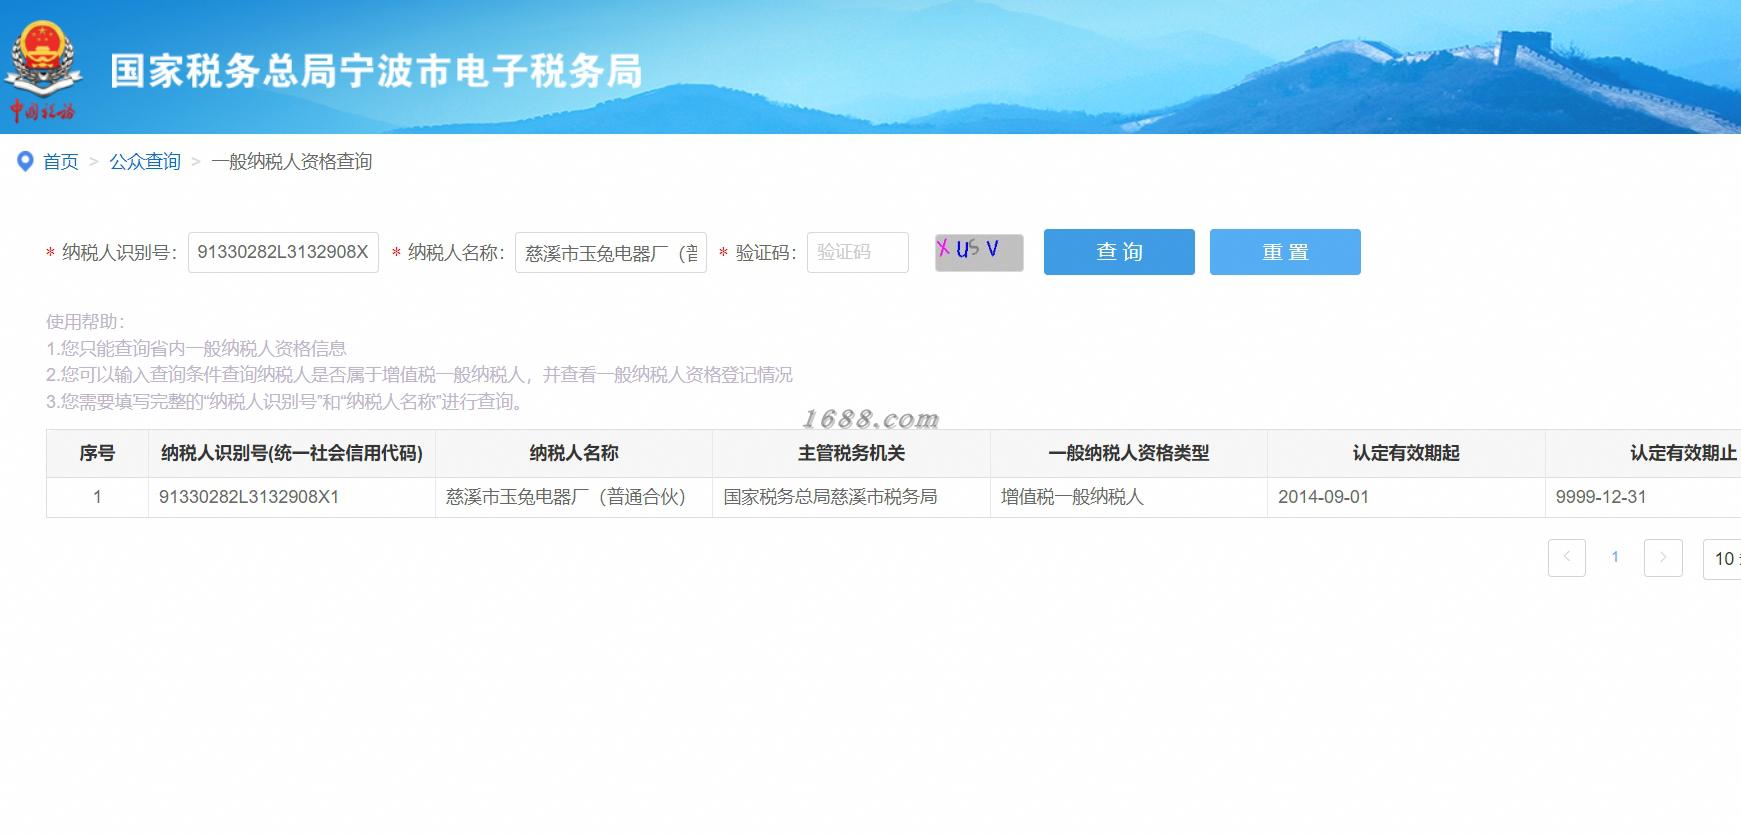Go to previous page arrow in pagination

(1567, 557)
